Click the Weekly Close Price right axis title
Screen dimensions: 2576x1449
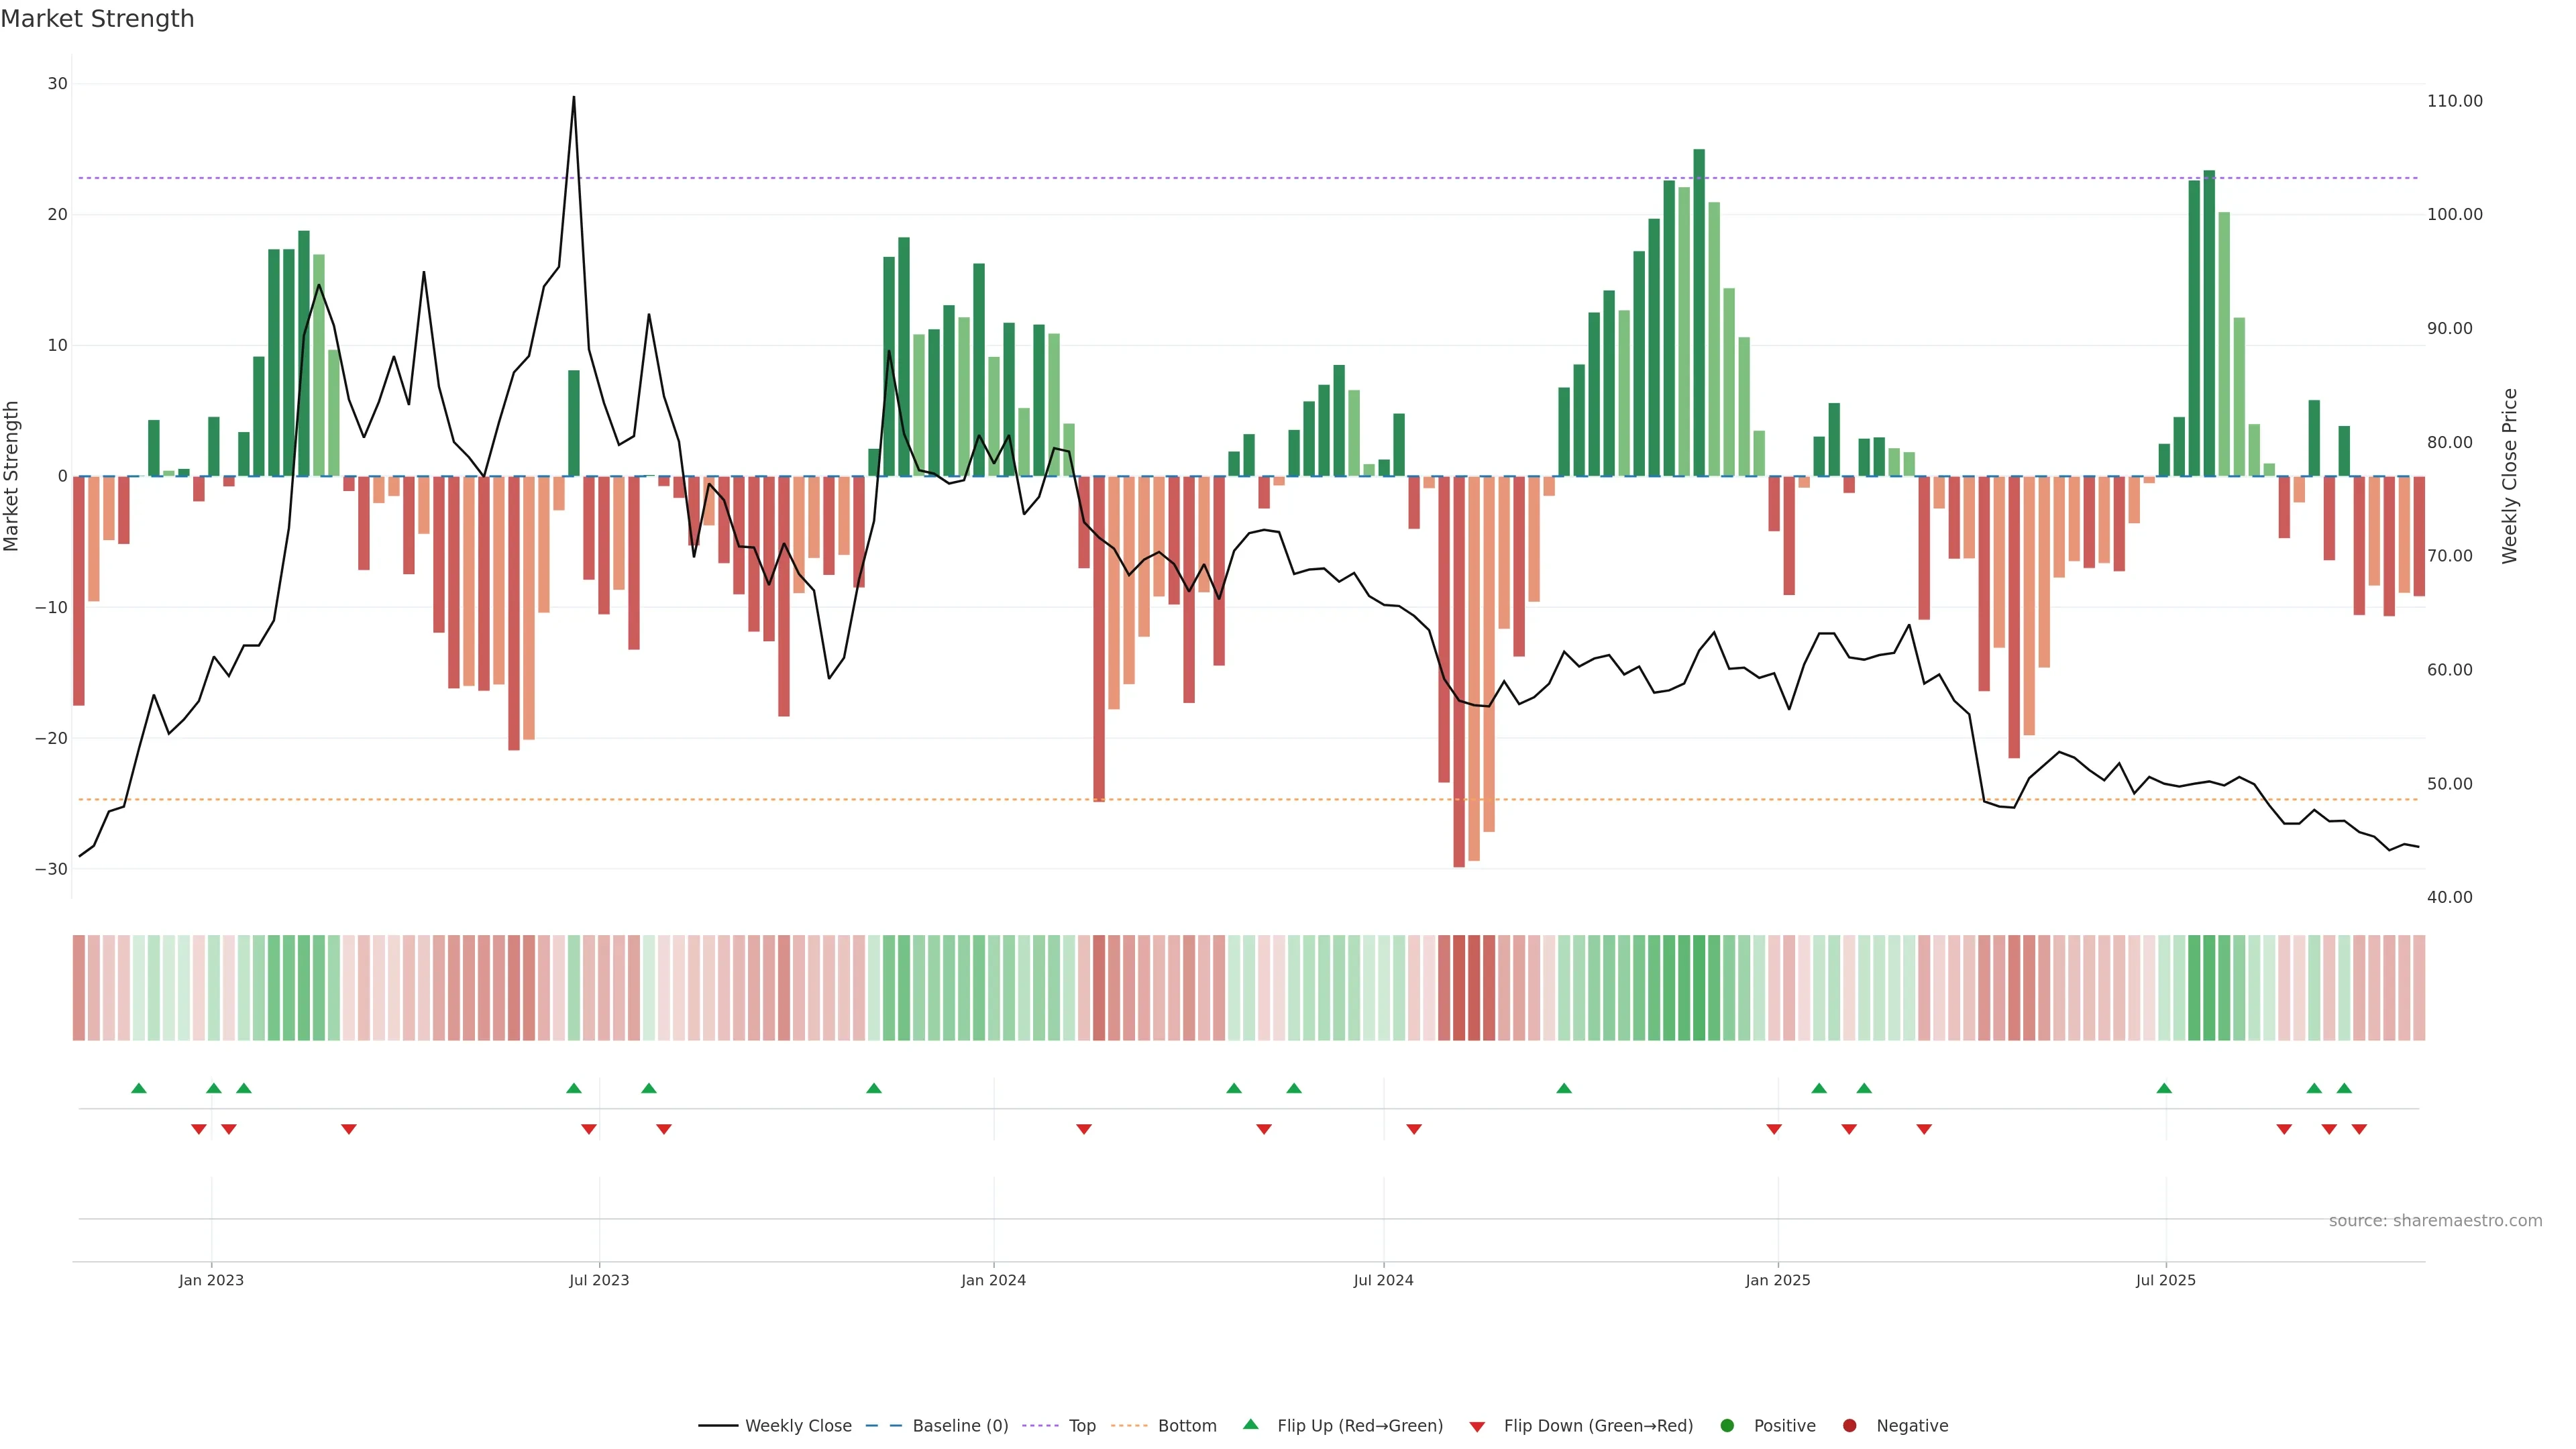click(x=2509, y=476)
